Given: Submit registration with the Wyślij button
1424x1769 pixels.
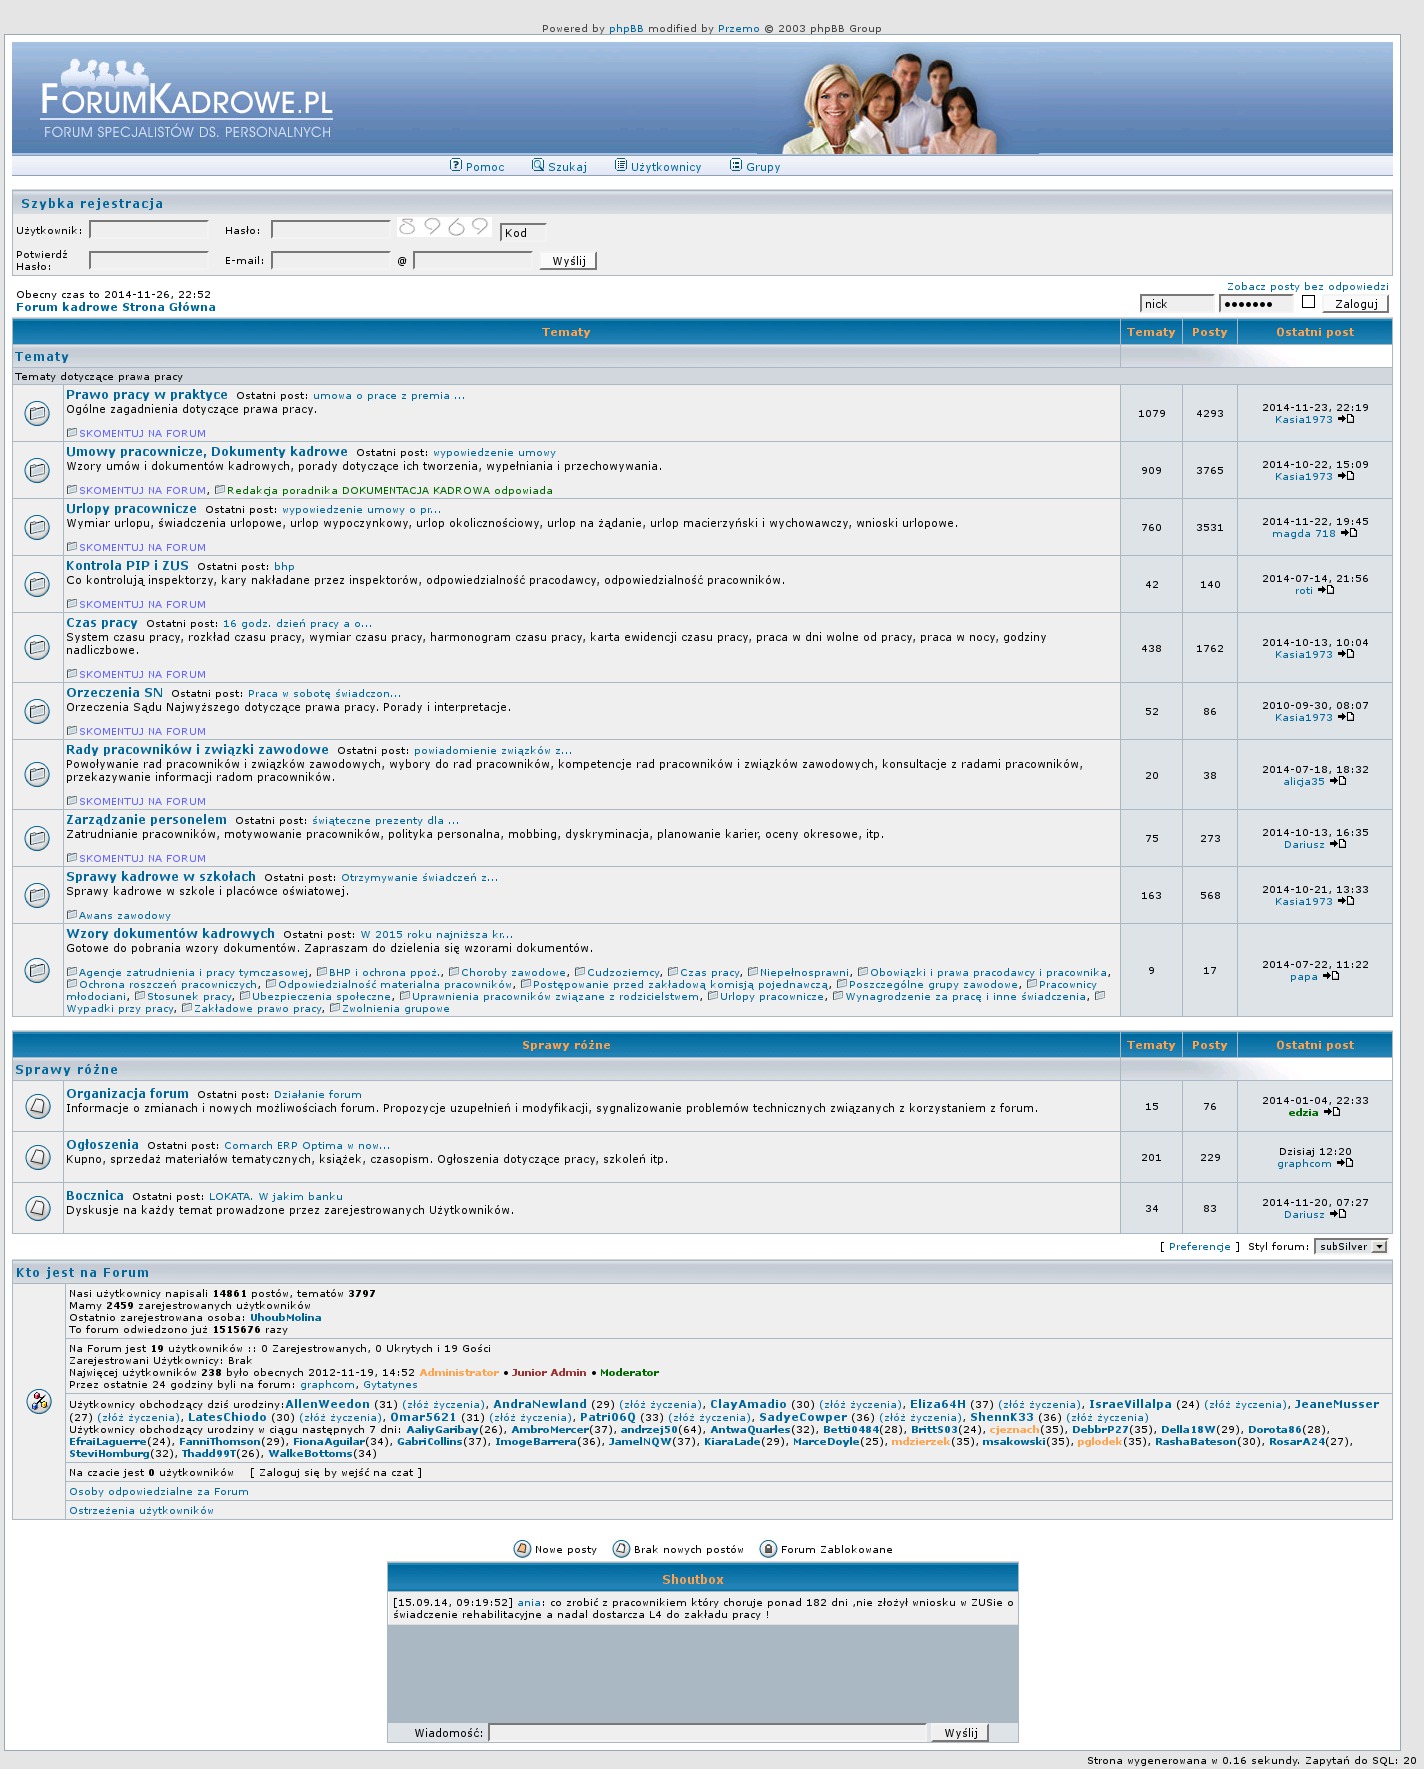Looking at the screenshot, I should click(568, 261).
